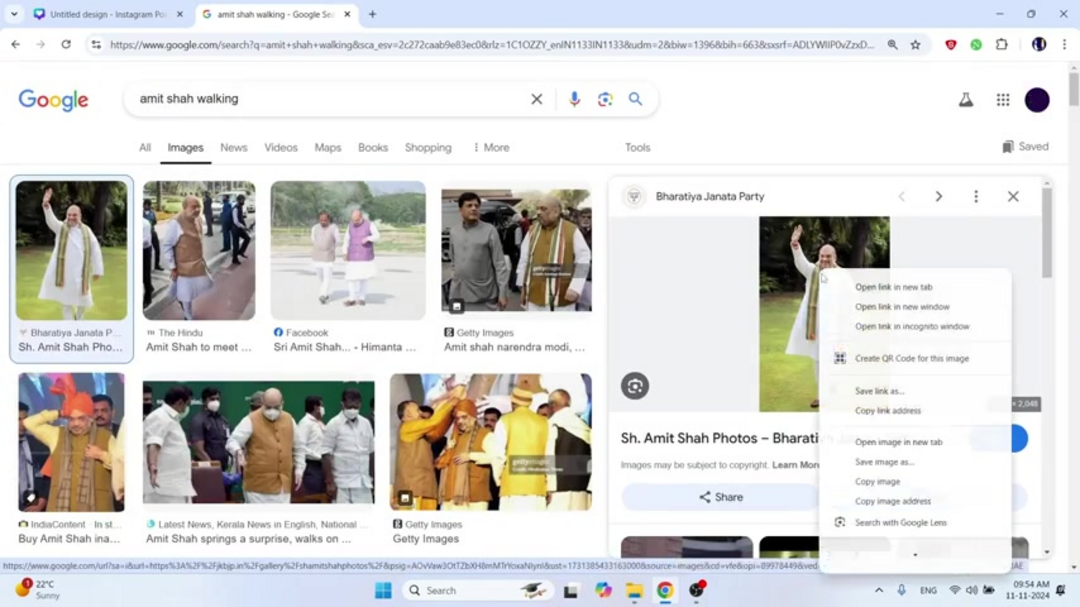1080x607 pixels.
Task: Select 'Save image as...' from context menu
Action: point(884,462)
